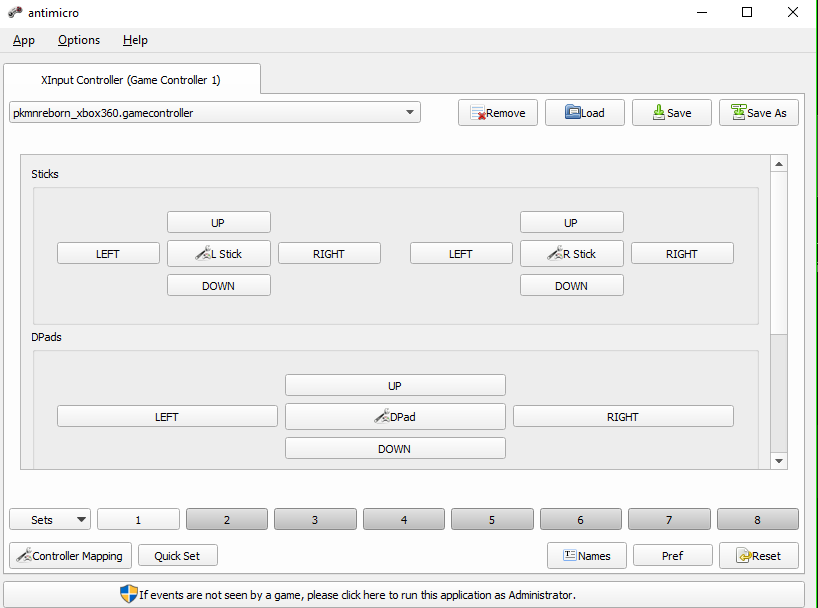818x608 pixels.
Task: Click Save As to export profile
Action: coord(758,113)
